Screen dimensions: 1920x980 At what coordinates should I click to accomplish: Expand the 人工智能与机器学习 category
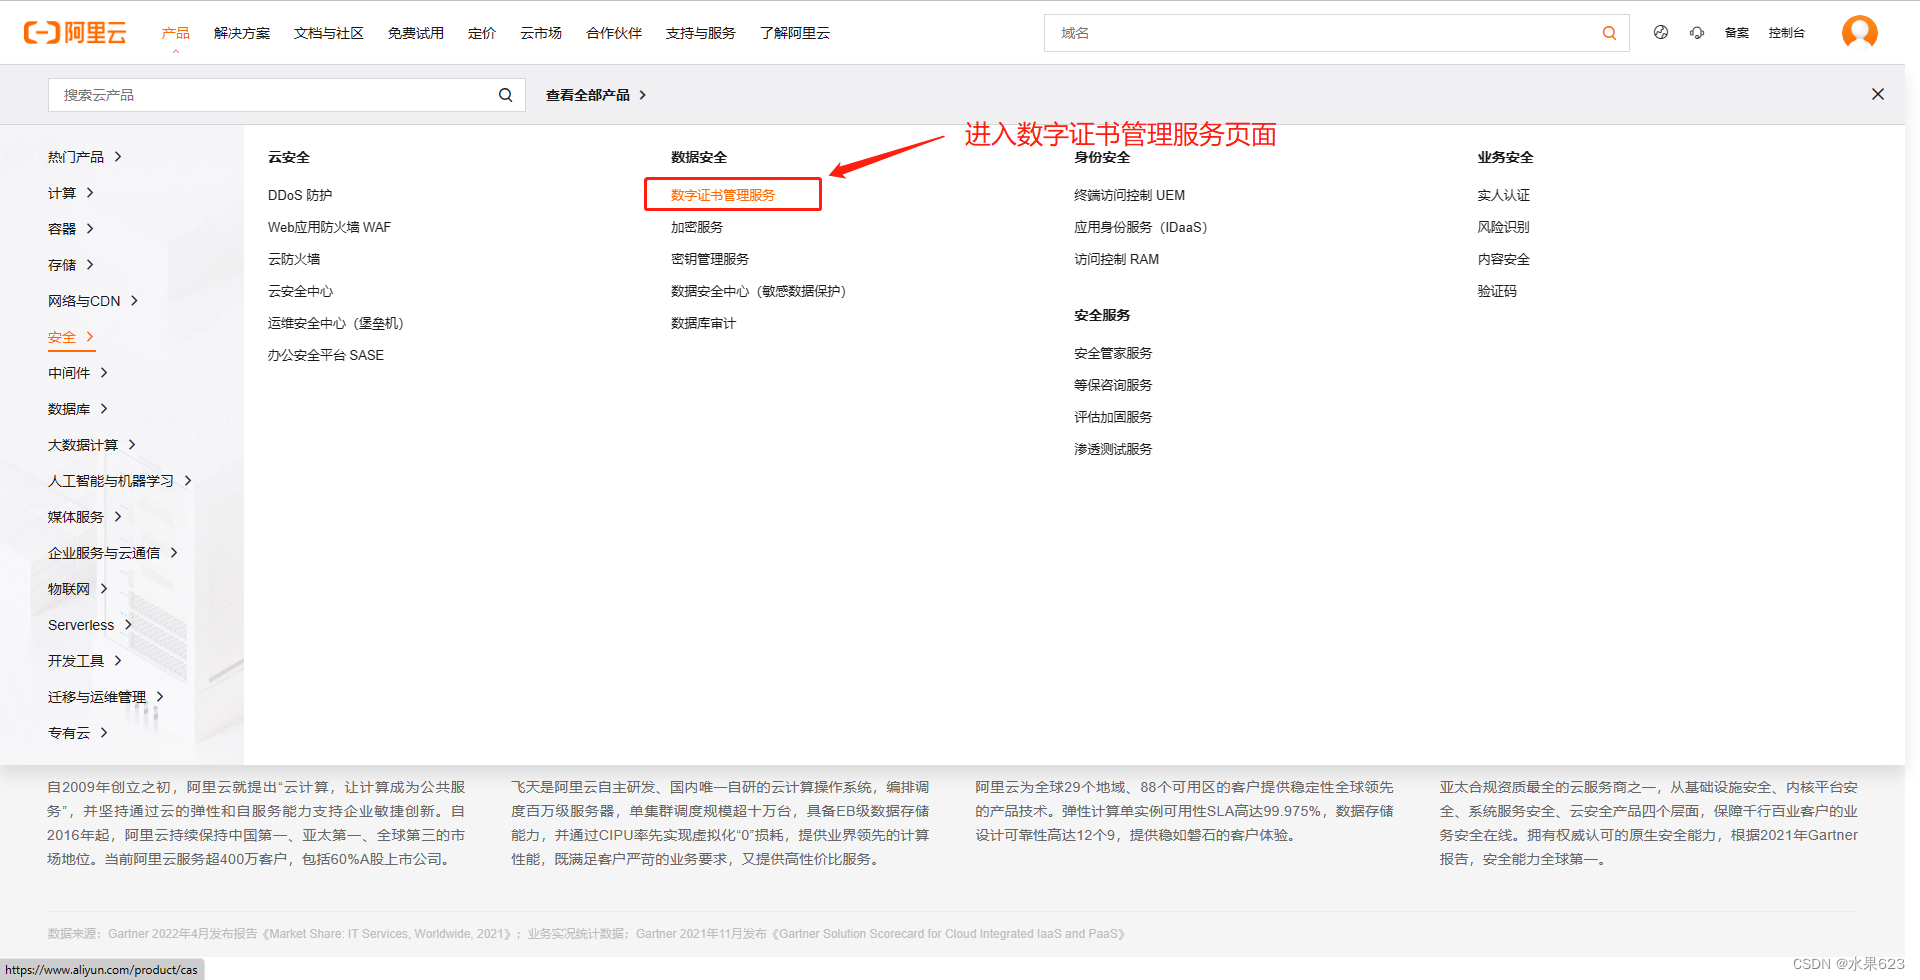[112, 480]
